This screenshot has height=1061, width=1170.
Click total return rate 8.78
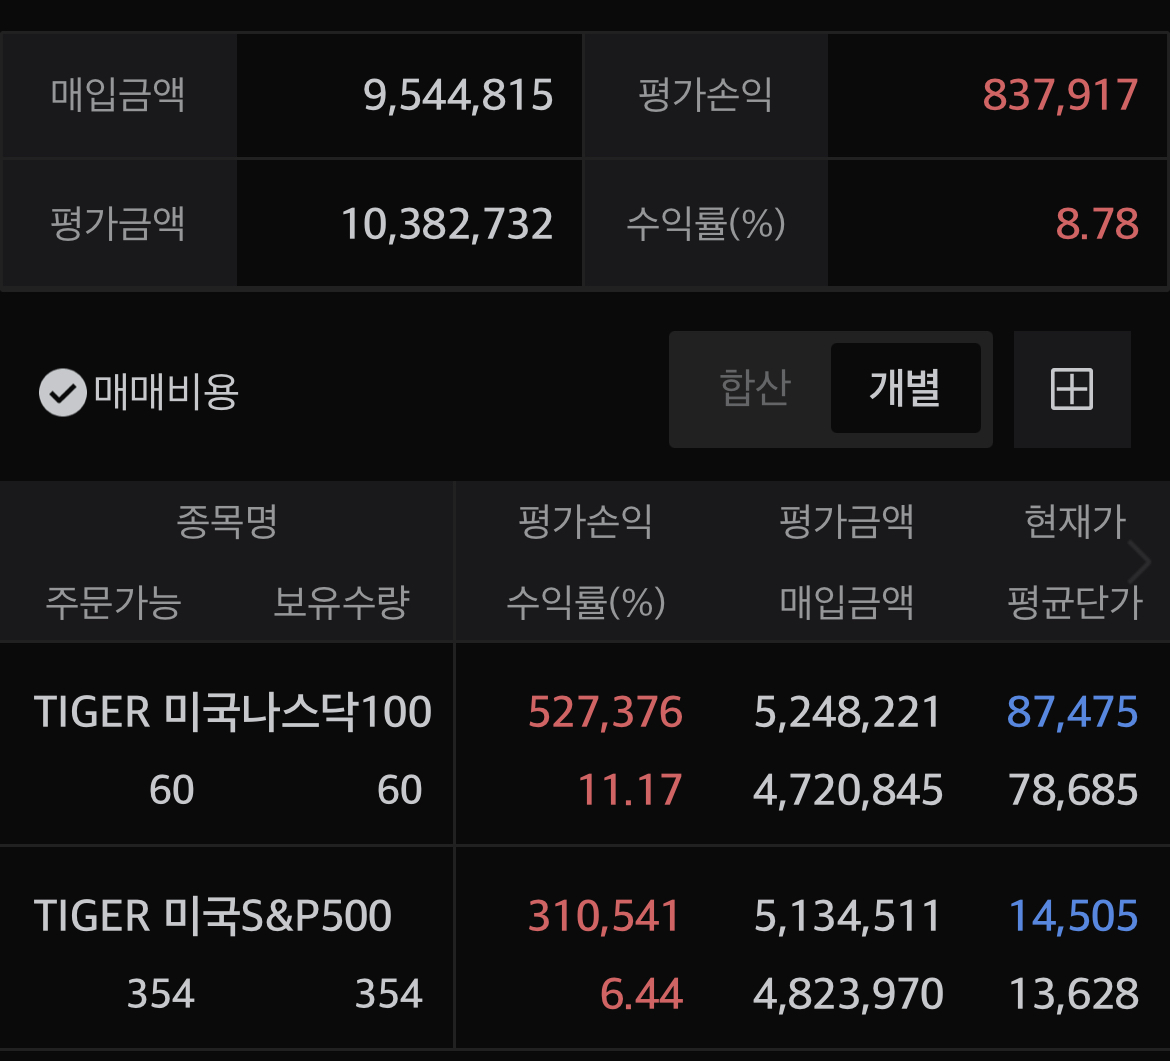1097,224
